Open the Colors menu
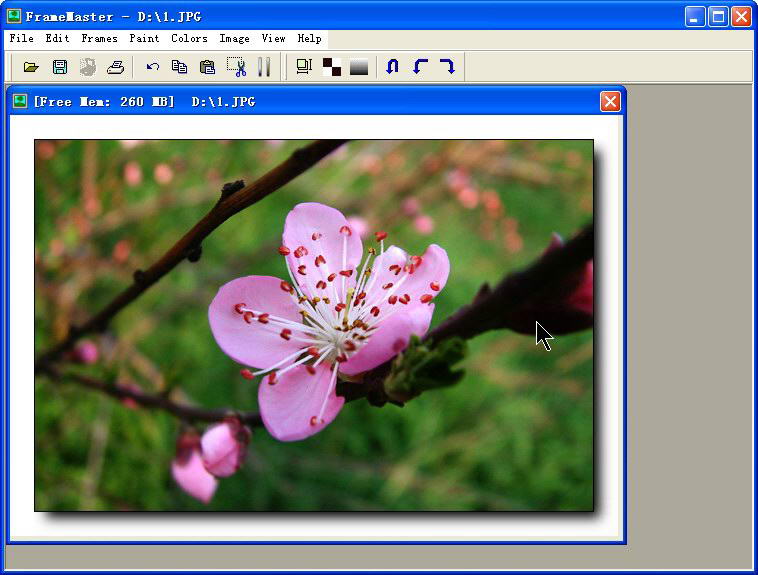758x575 pixels. click(189, 39)
